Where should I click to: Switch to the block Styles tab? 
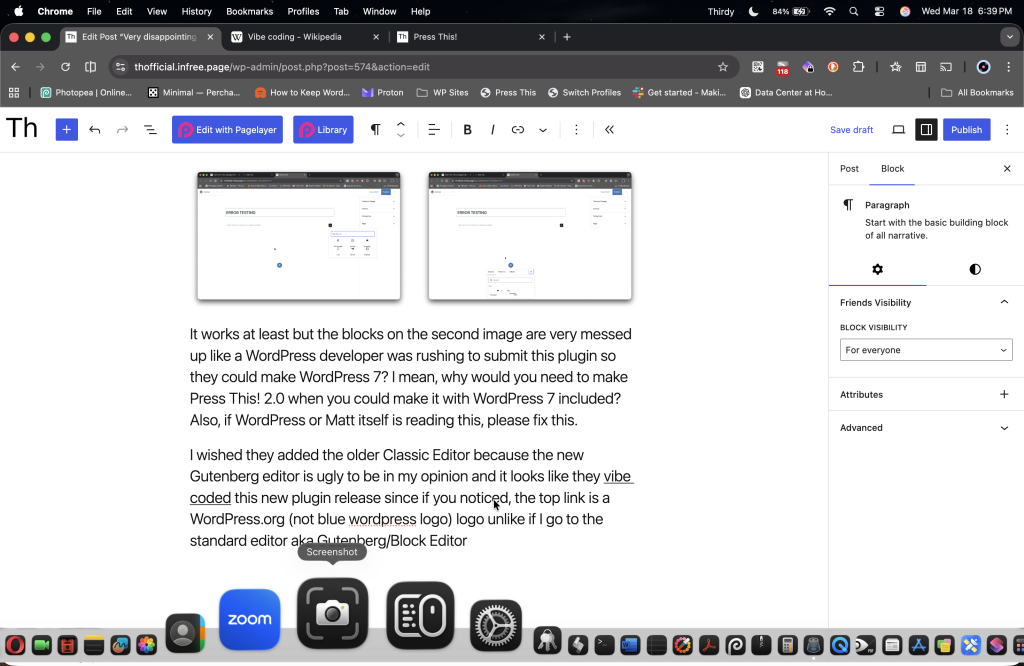click(975, 269)
